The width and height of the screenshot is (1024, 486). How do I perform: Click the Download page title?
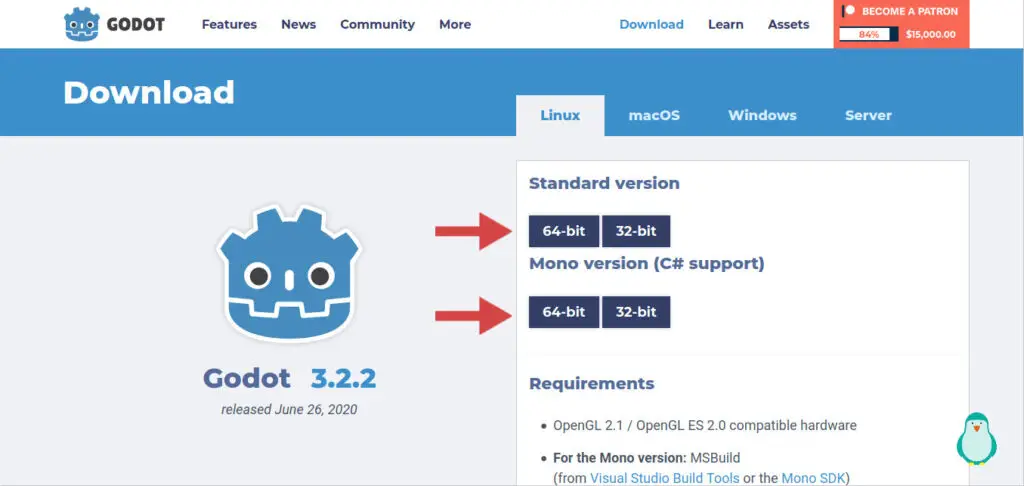[149, 93]
